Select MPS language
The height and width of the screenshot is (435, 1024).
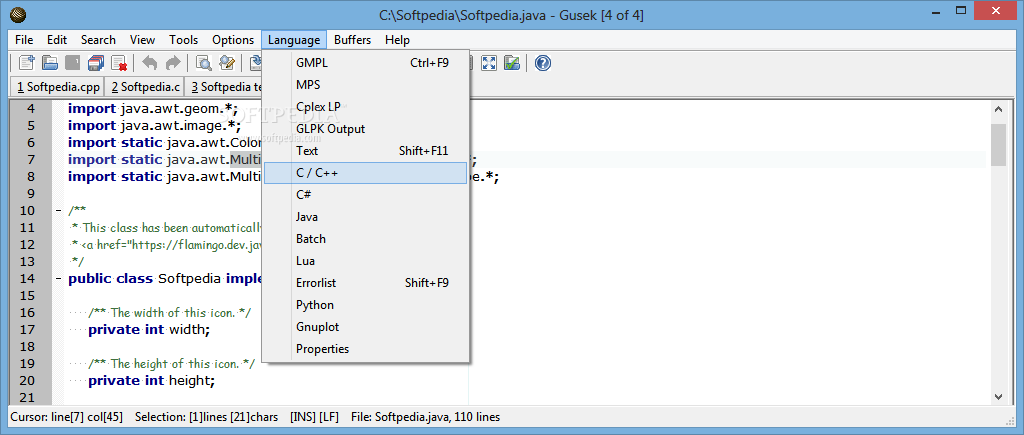coord(365,85)
